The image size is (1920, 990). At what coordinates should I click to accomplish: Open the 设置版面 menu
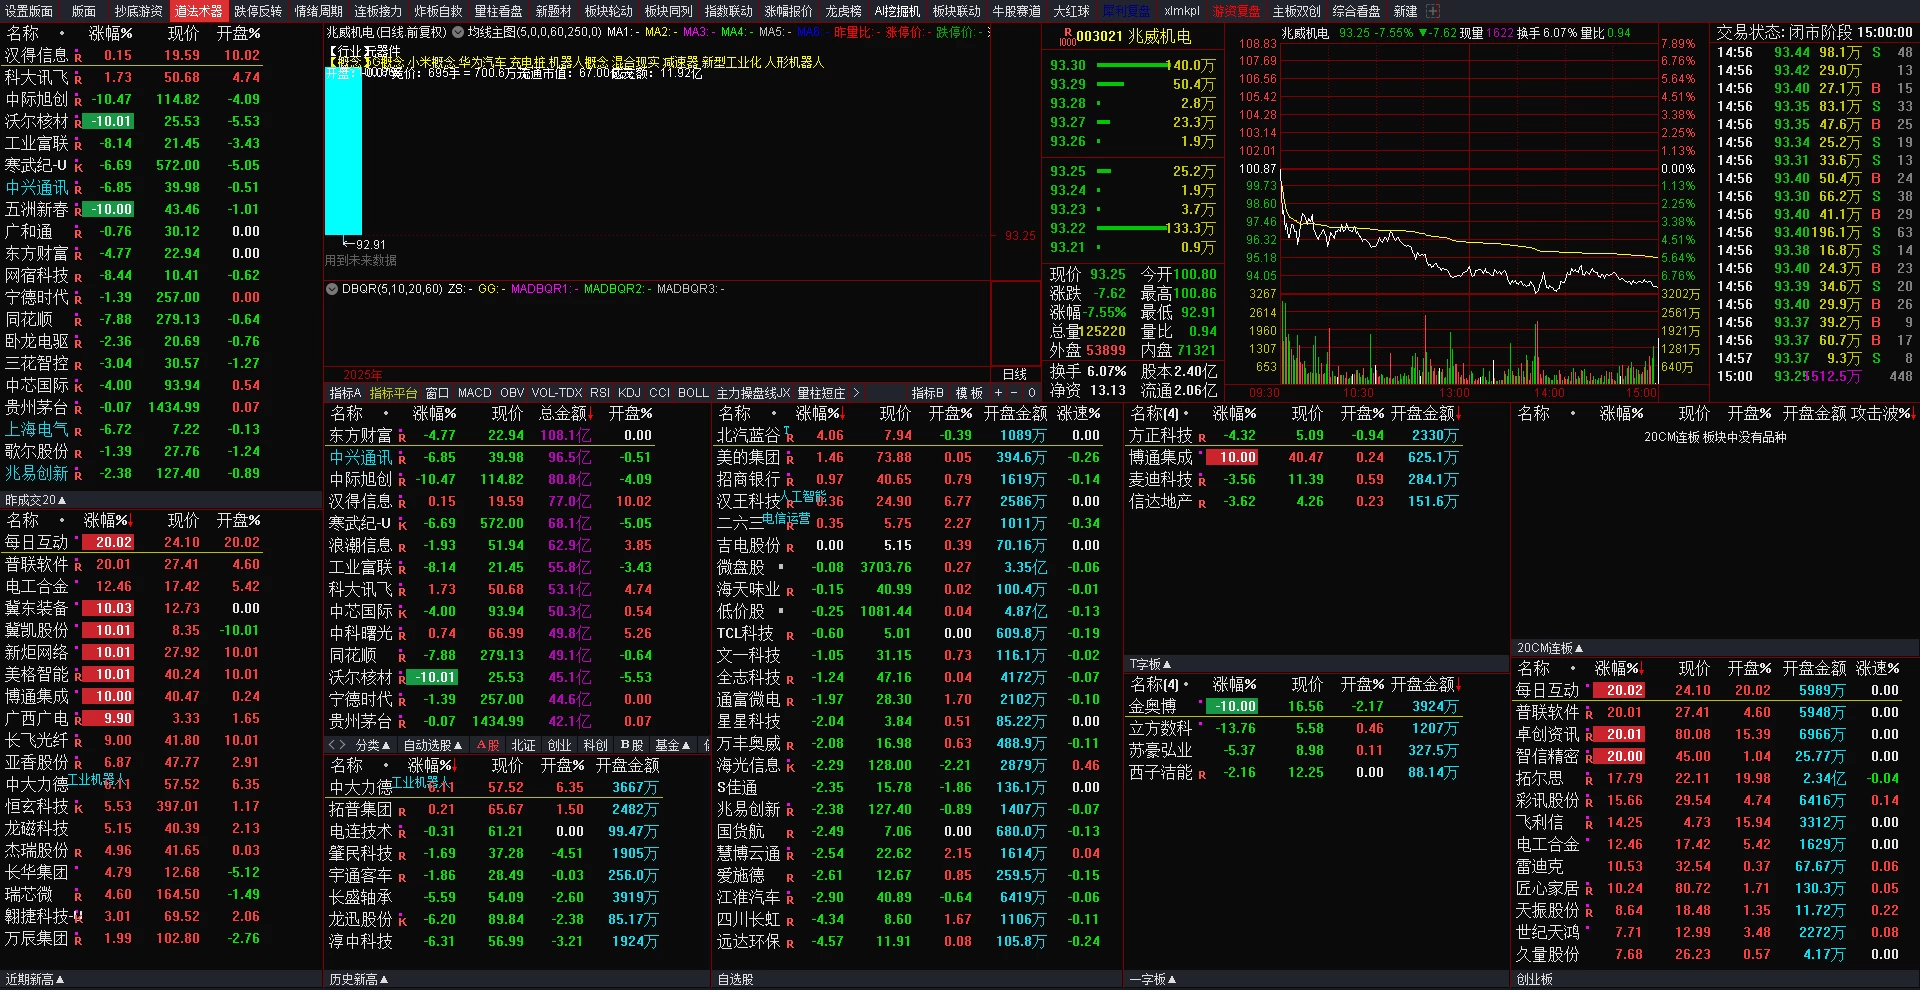click(29, 11)
